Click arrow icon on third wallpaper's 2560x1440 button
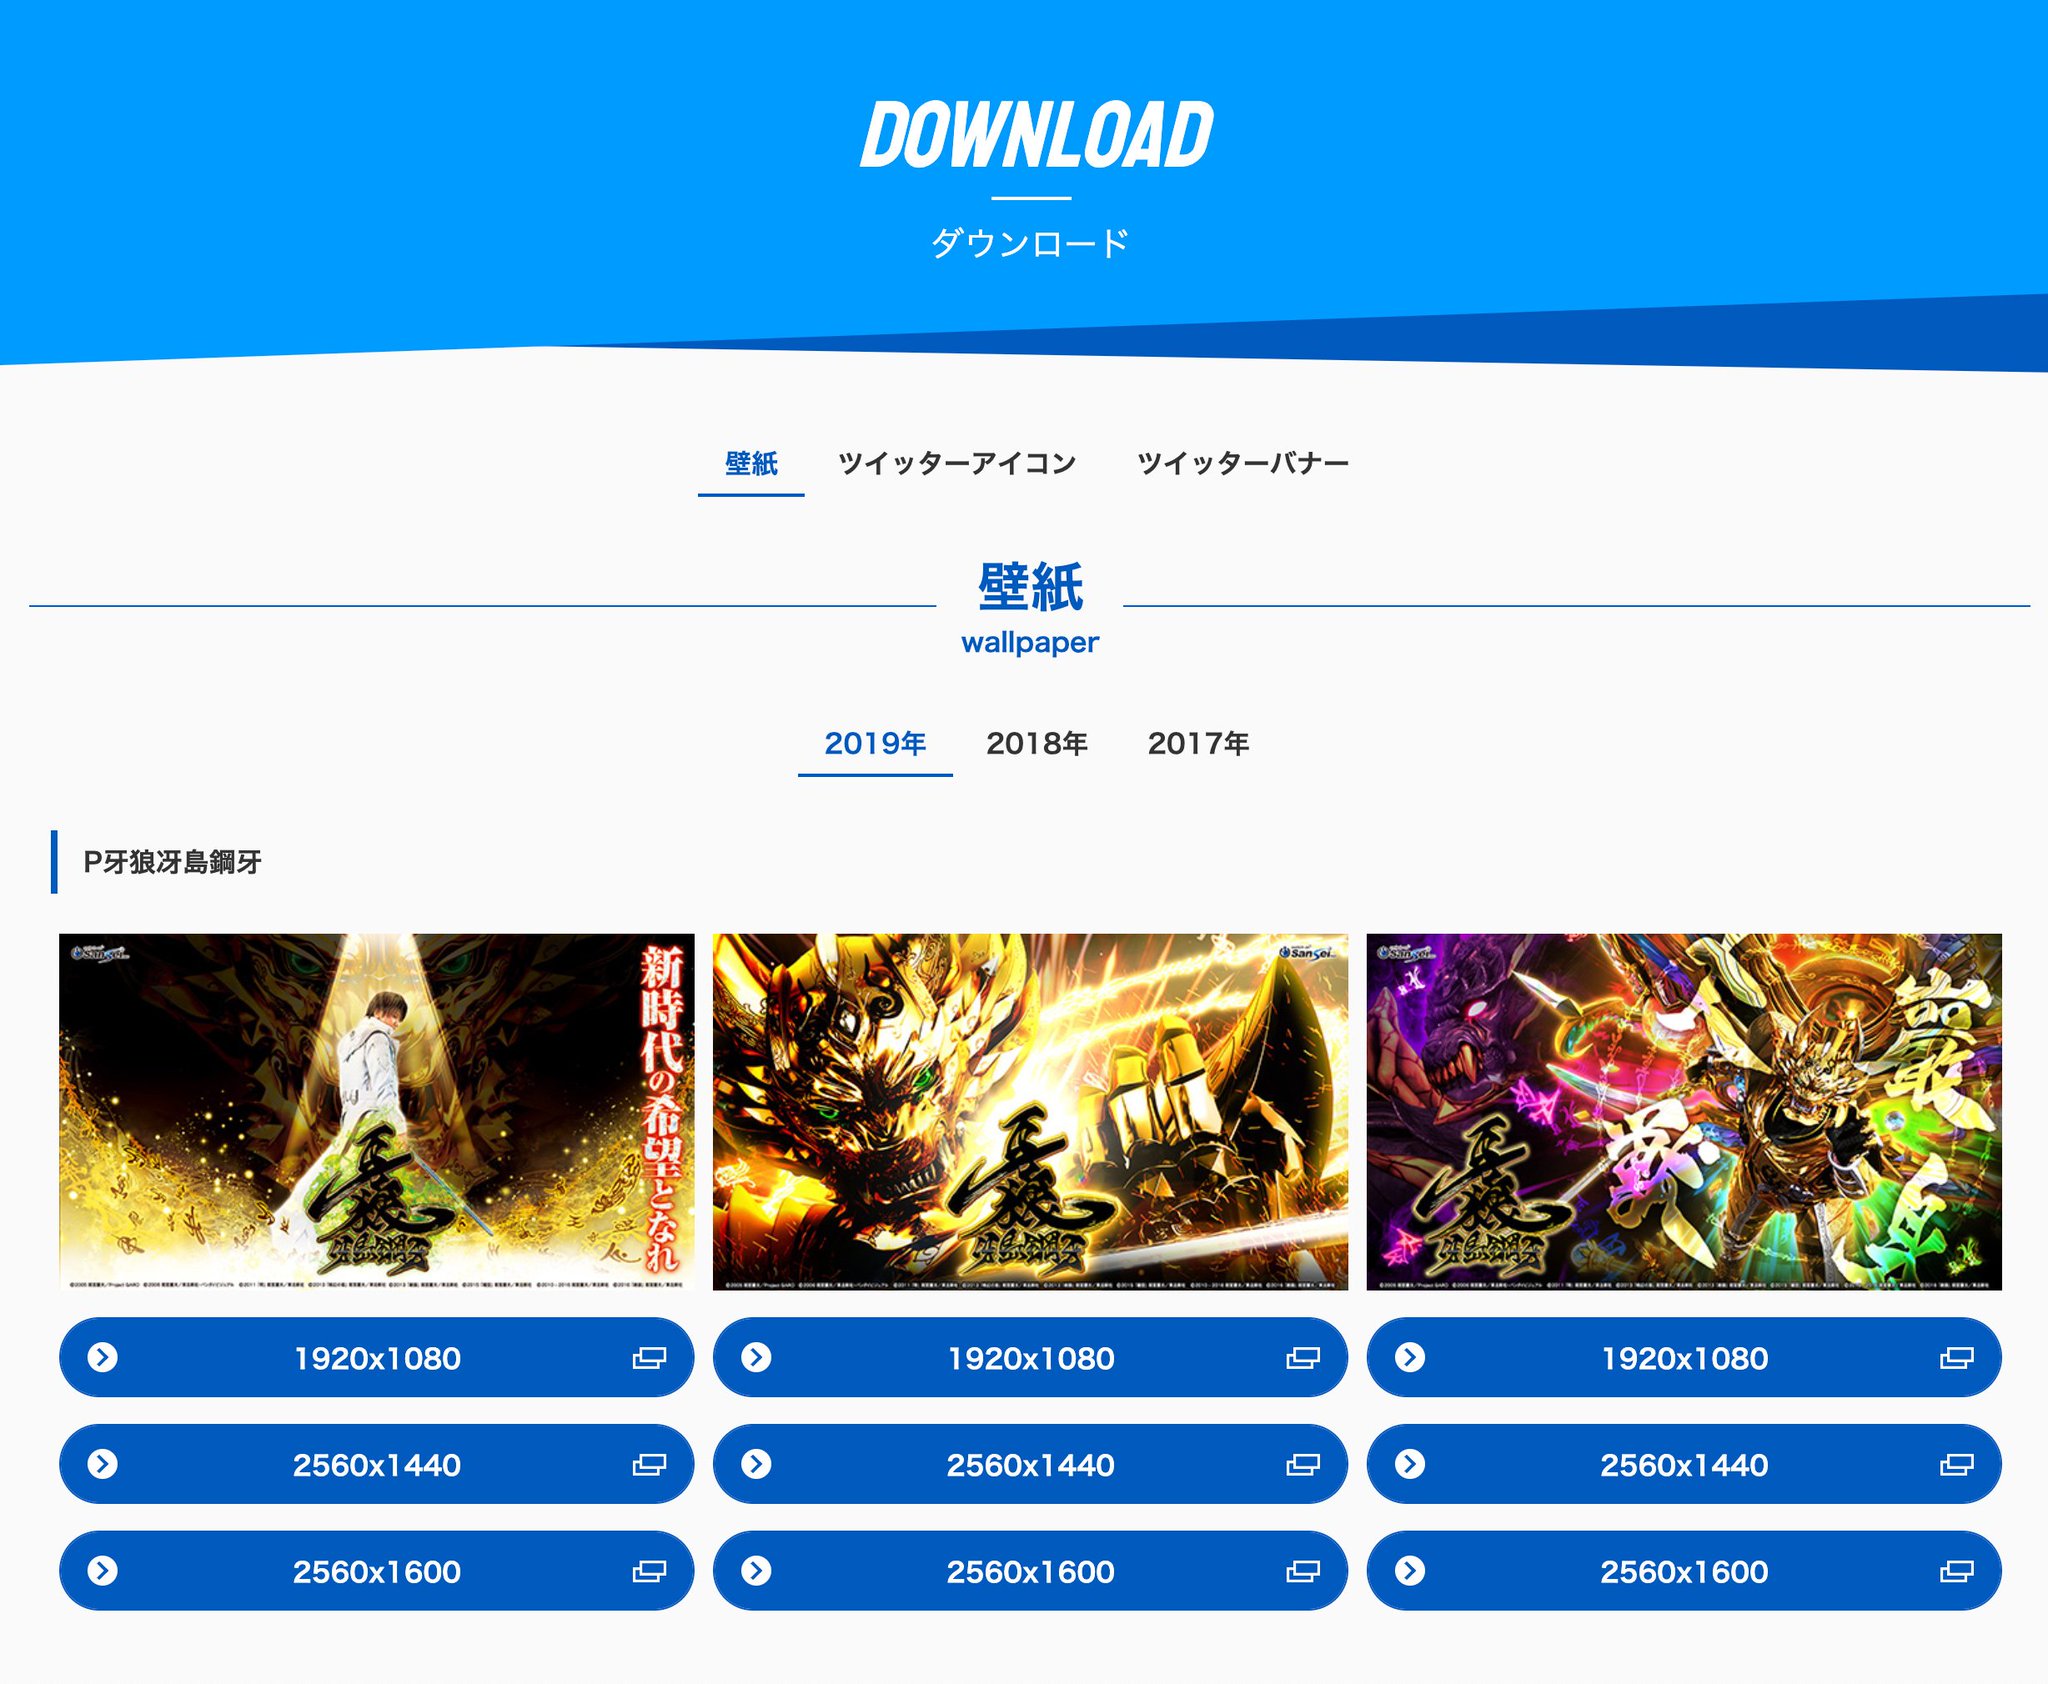The image size is (2048, 1684). point(1410,1464)
